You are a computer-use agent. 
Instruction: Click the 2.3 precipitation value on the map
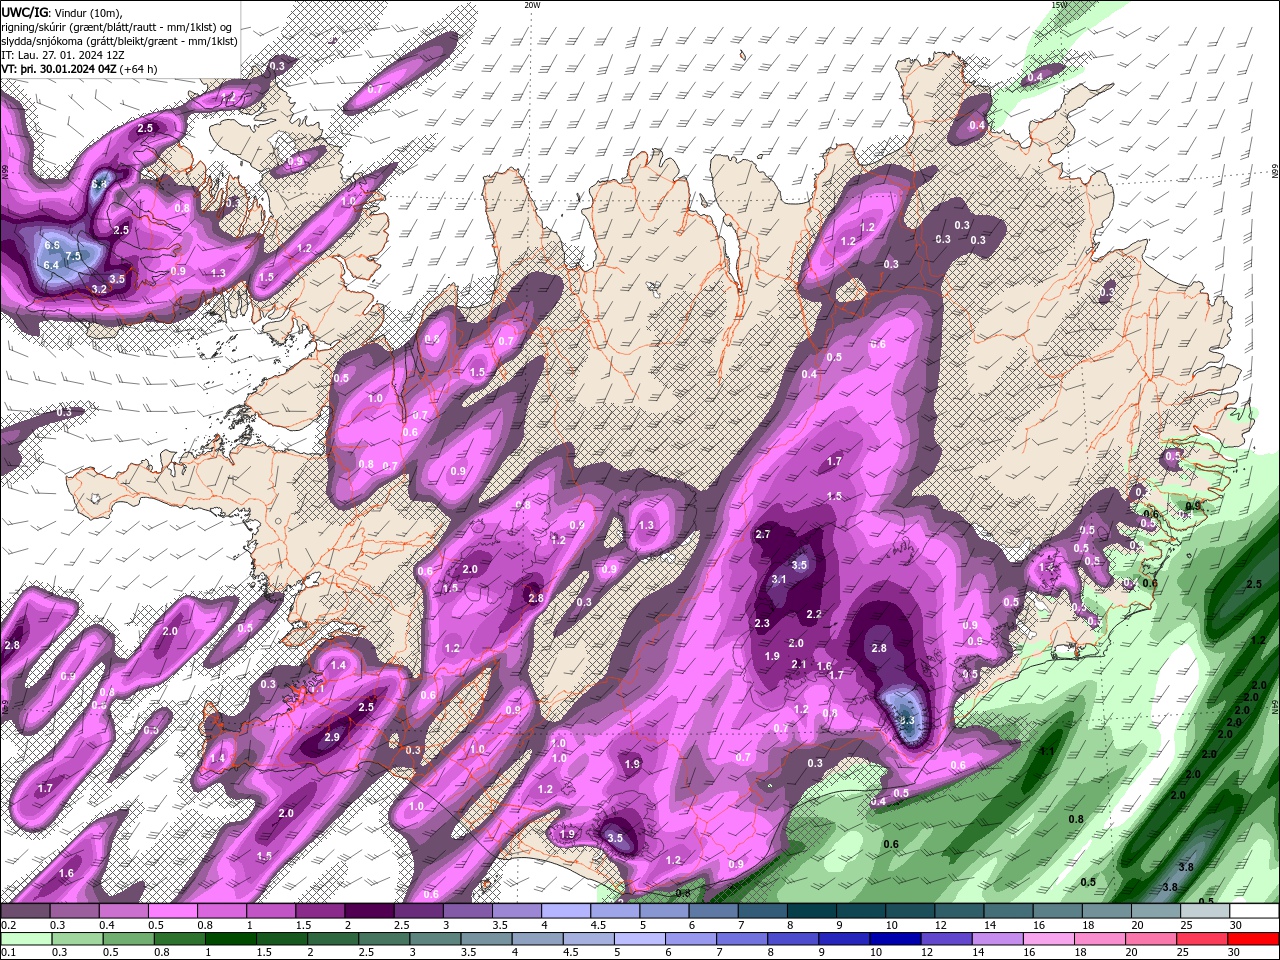[762, 623]
